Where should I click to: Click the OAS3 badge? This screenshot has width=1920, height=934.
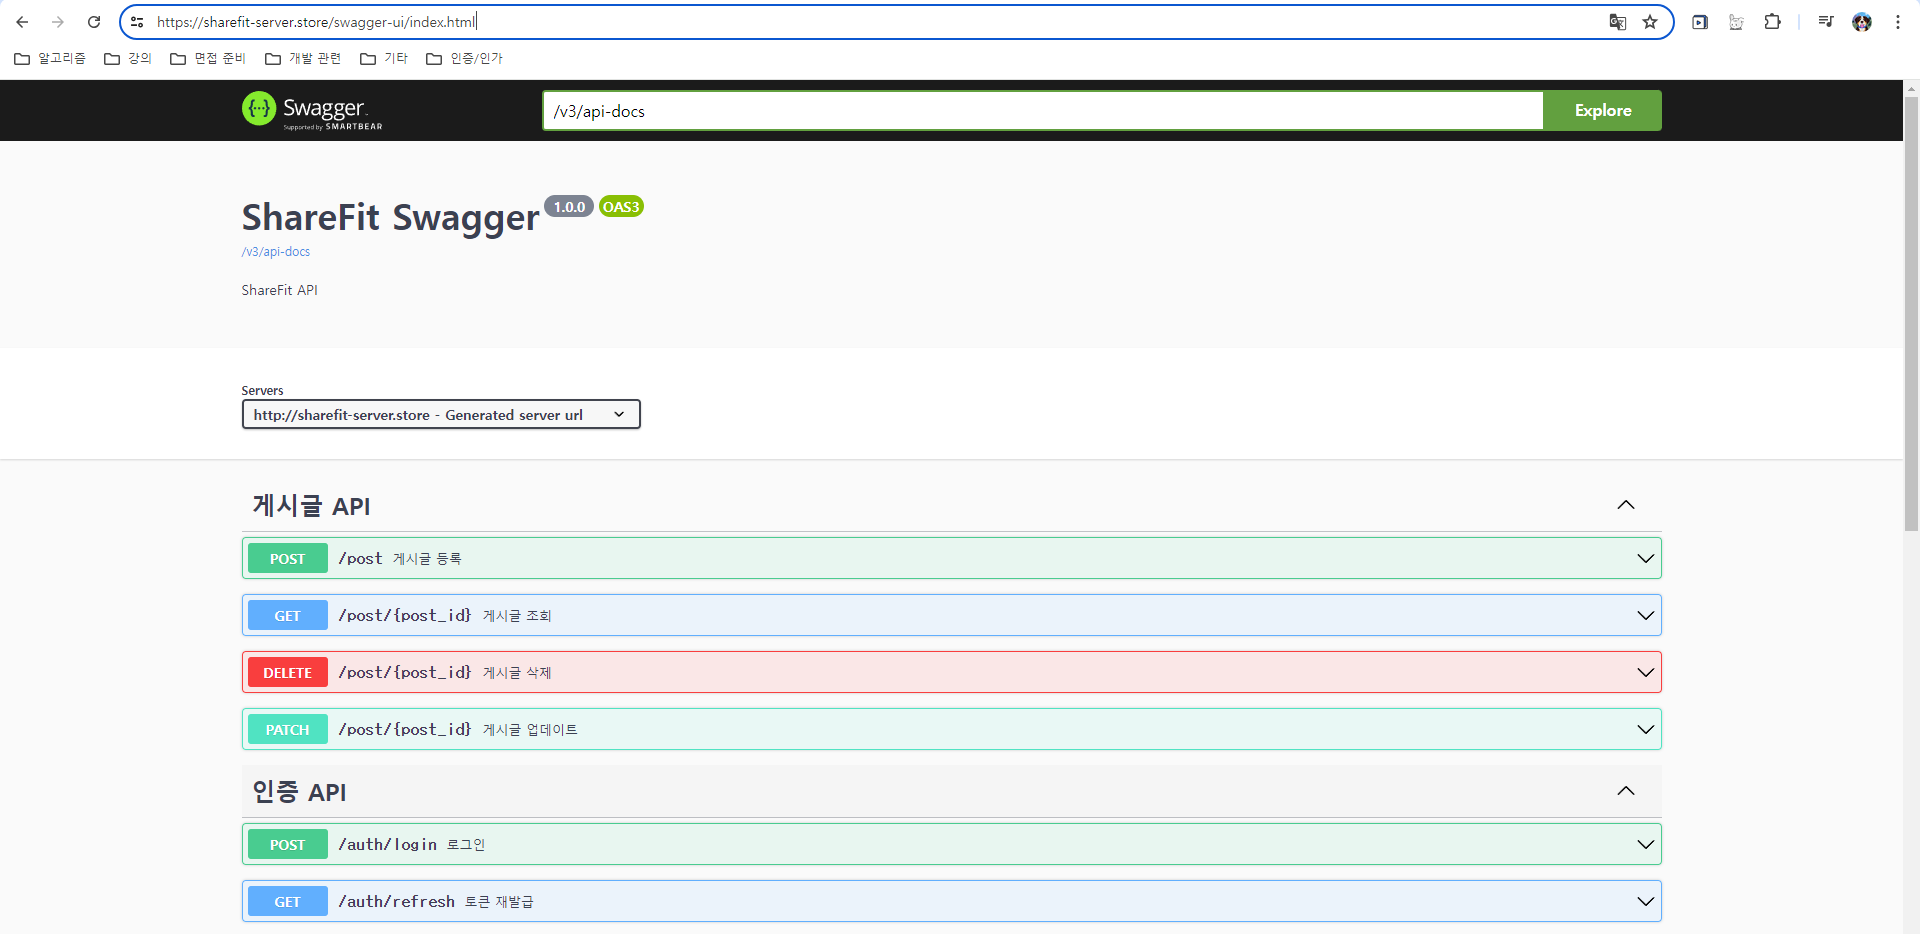(621, 207)
